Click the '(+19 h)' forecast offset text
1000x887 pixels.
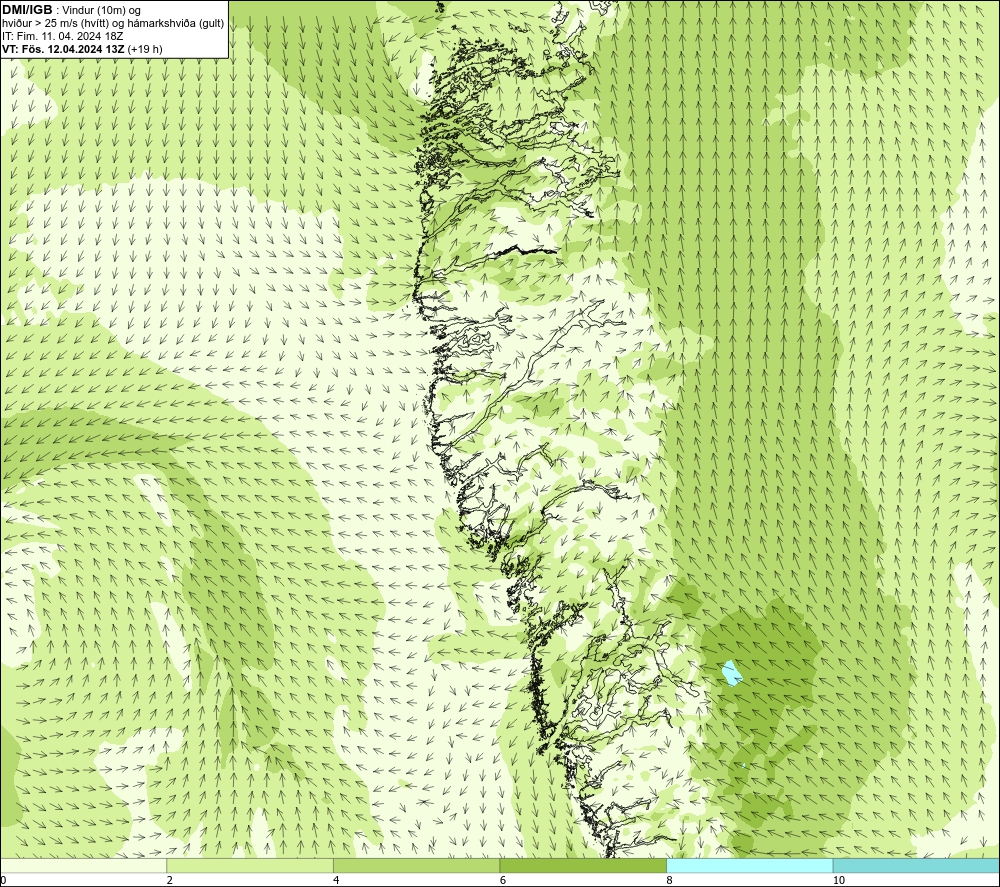145,48
